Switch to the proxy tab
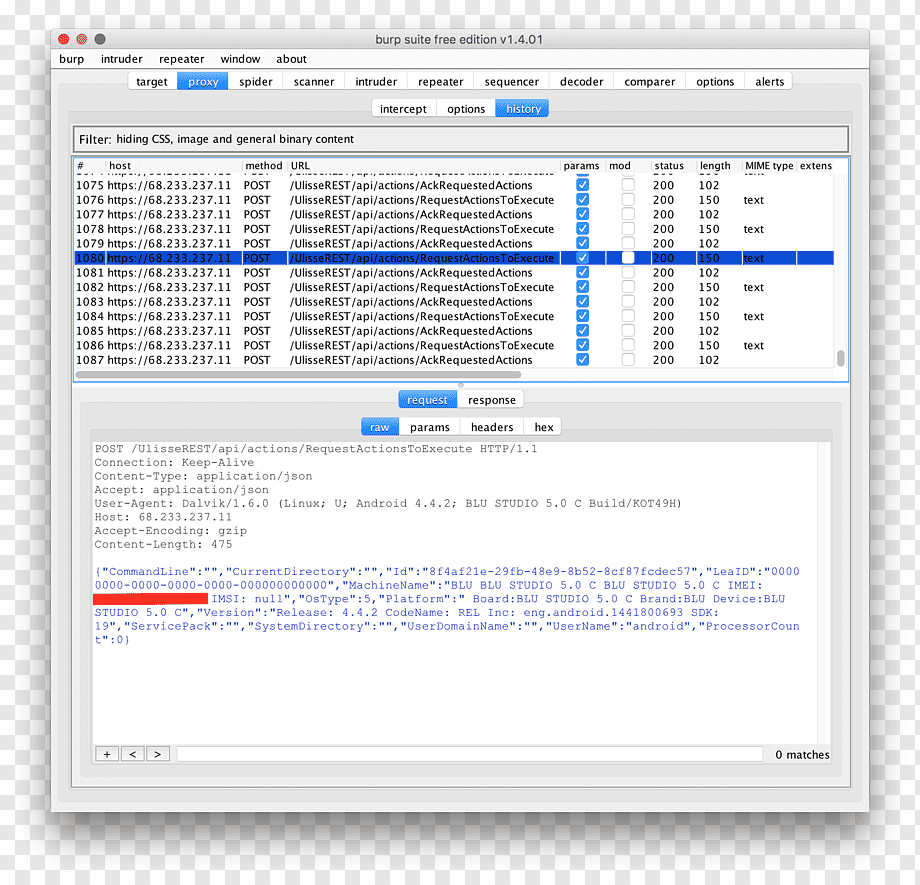 pos(203,82)
